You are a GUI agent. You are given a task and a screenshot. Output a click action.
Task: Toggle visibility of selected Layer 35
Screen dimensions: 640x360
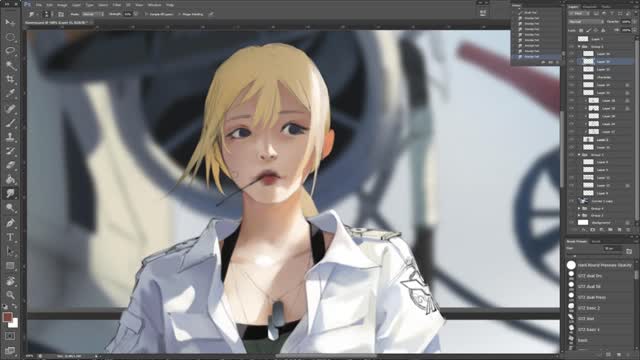coord(571,62)
